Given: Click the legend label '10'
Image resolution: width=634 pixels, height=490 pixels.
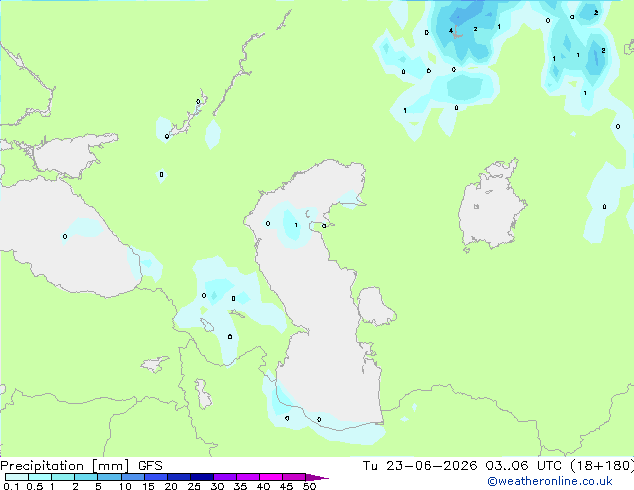Looking at the screenshot, I should click(x=125, y=486).
